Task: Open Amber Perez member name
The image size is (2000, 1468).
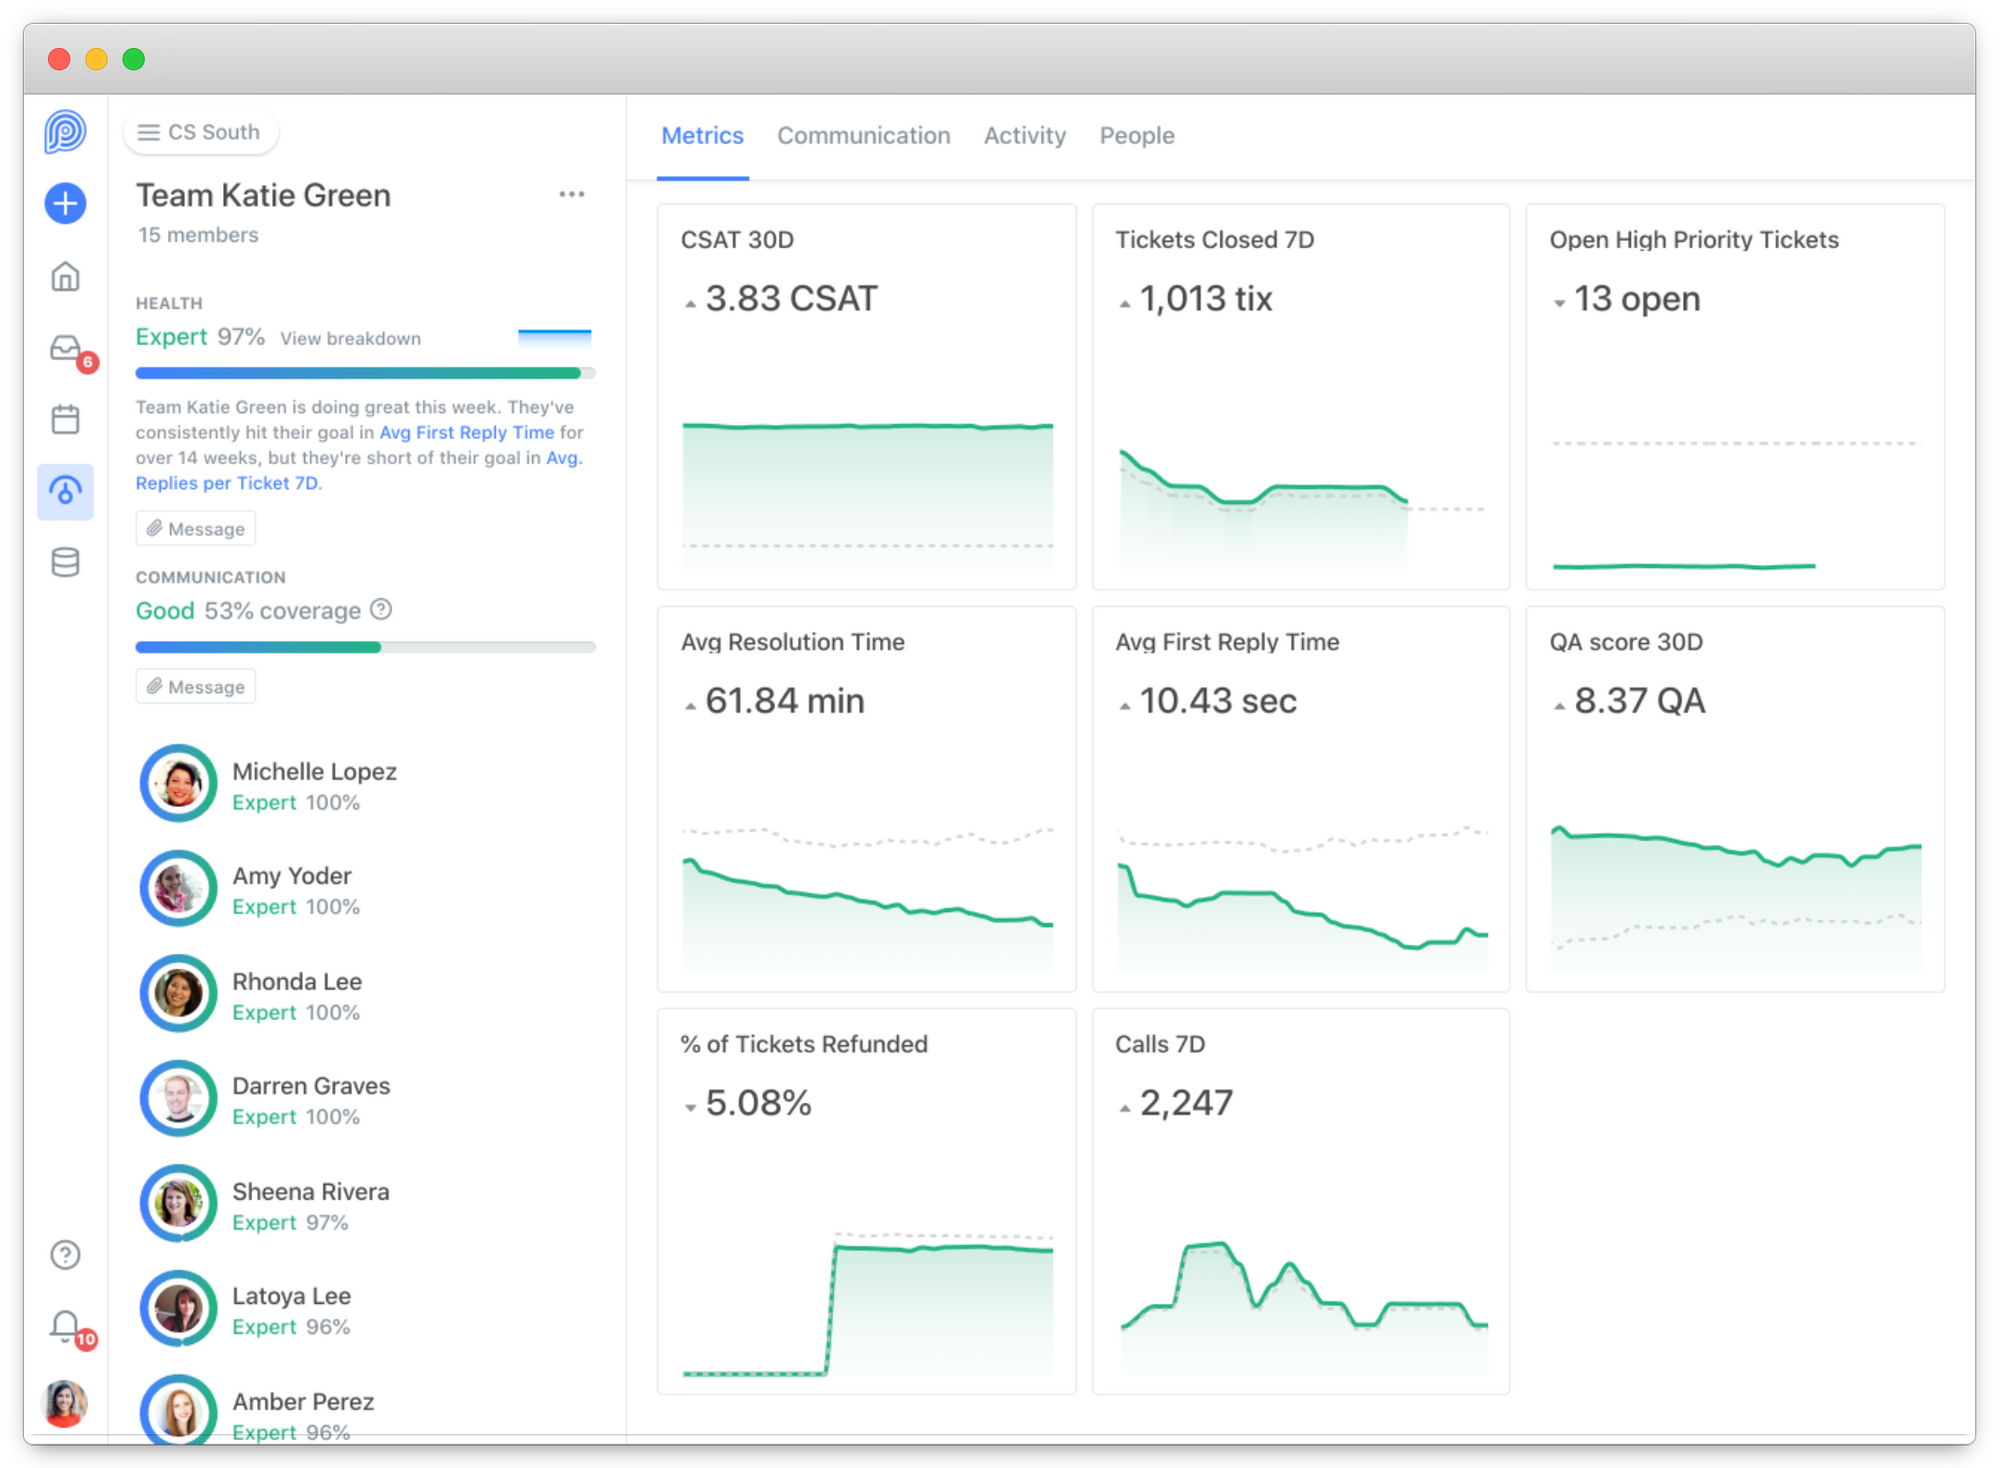Action: 303,1401
